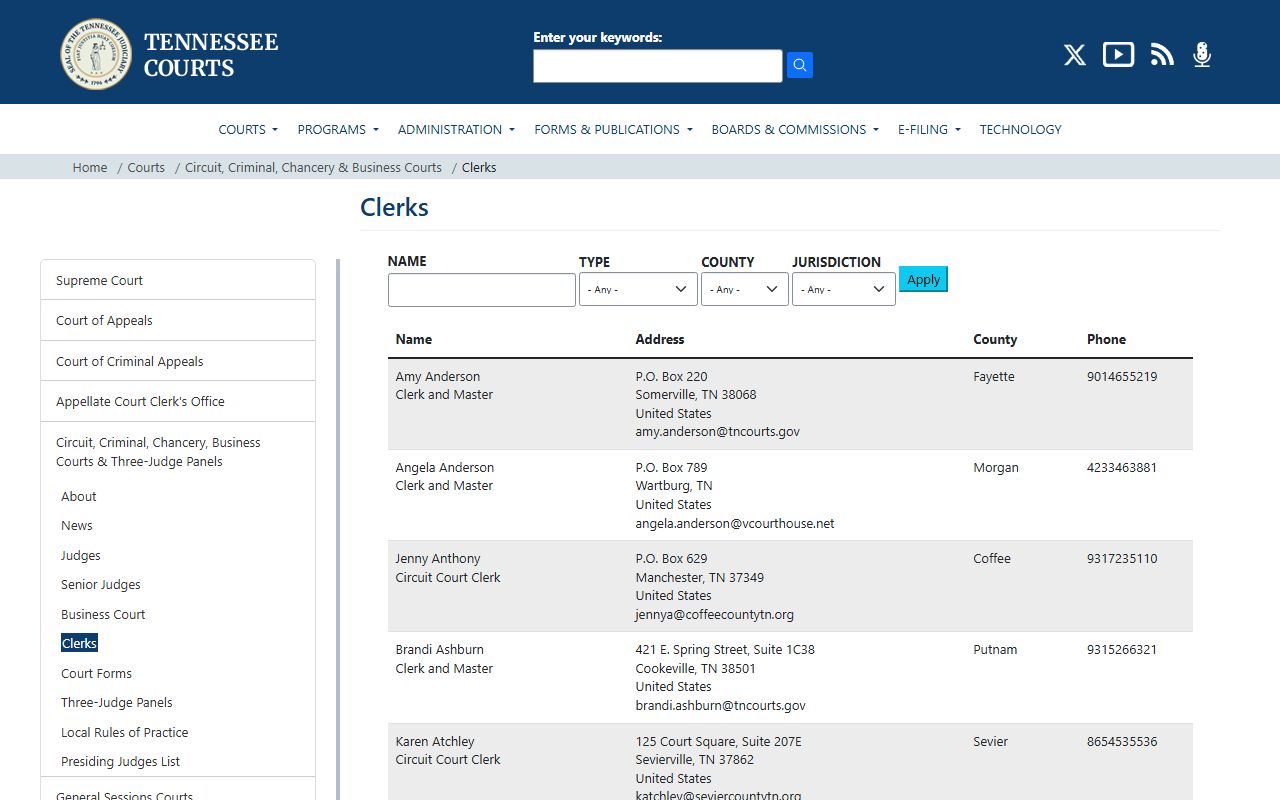This screenshot has width=1280, height=800.
Task: Select Three-Judge Panels in the sidebar
Action: pyautogui.click(x=117, y=702)
